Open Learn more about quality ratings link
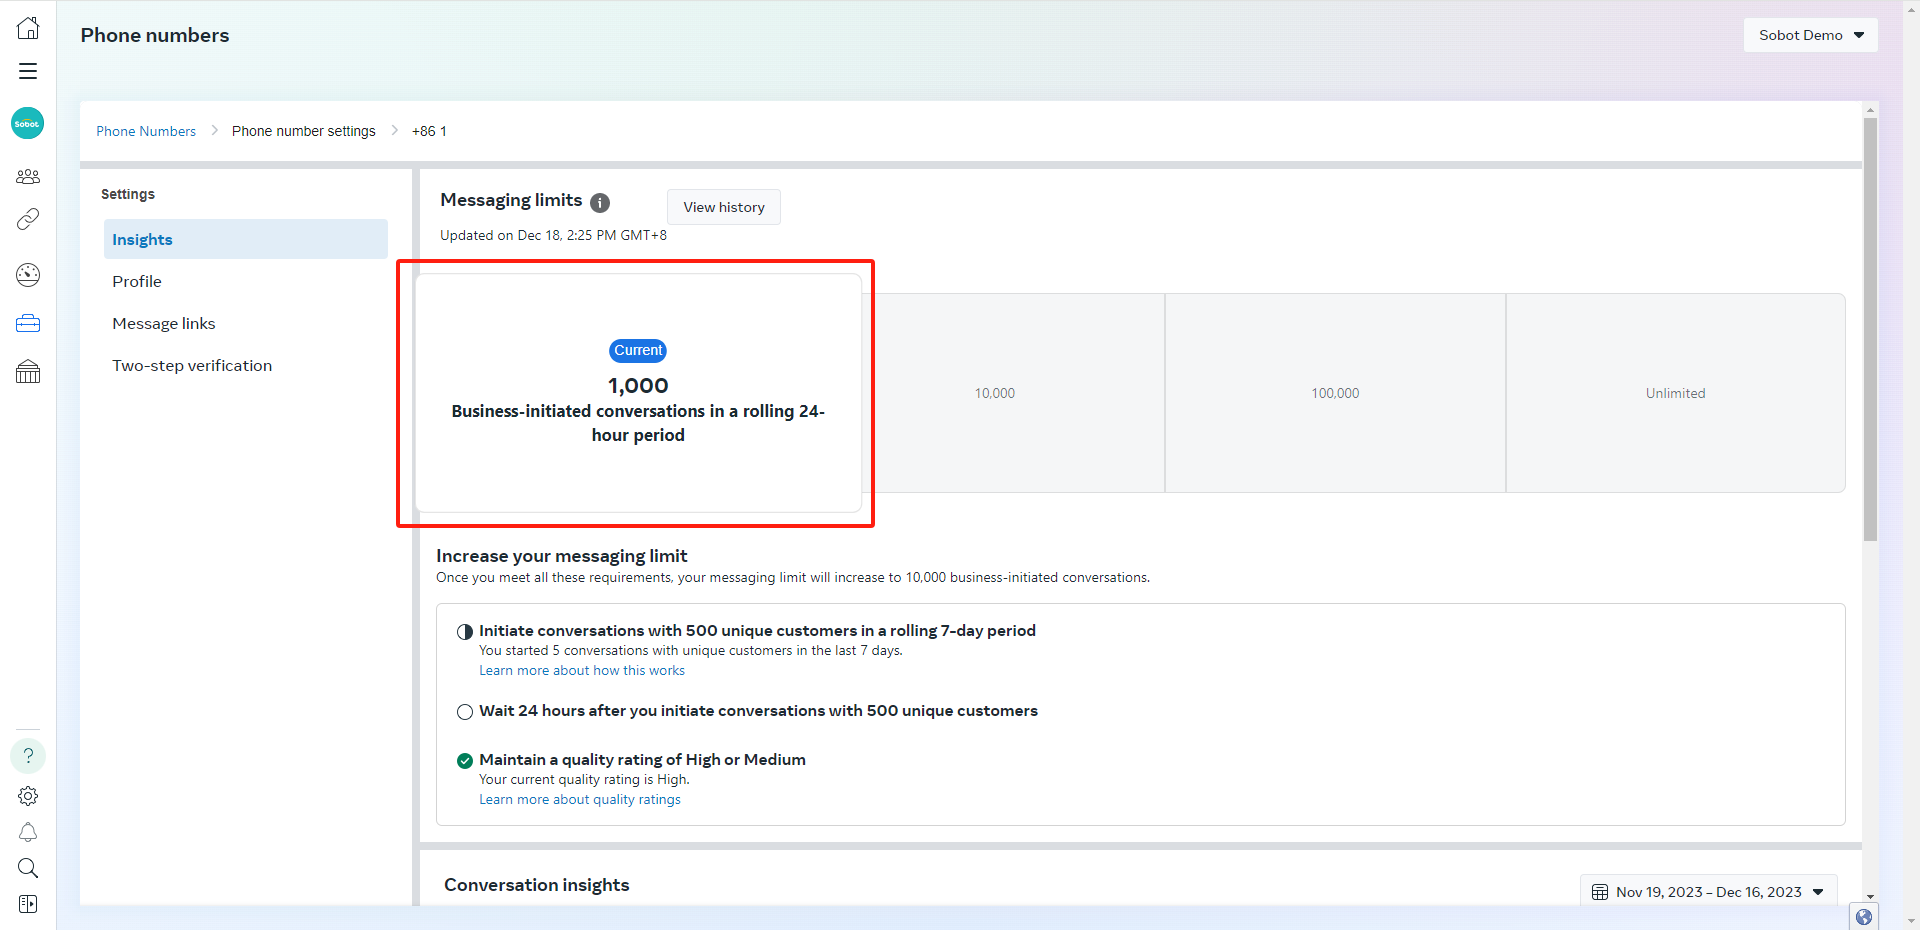The image size is (1920, 930). (x=580, y=800)
